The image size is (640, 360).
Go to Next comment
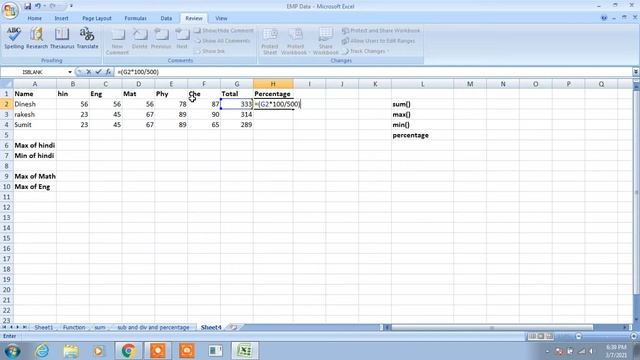[x=182, y=39]
